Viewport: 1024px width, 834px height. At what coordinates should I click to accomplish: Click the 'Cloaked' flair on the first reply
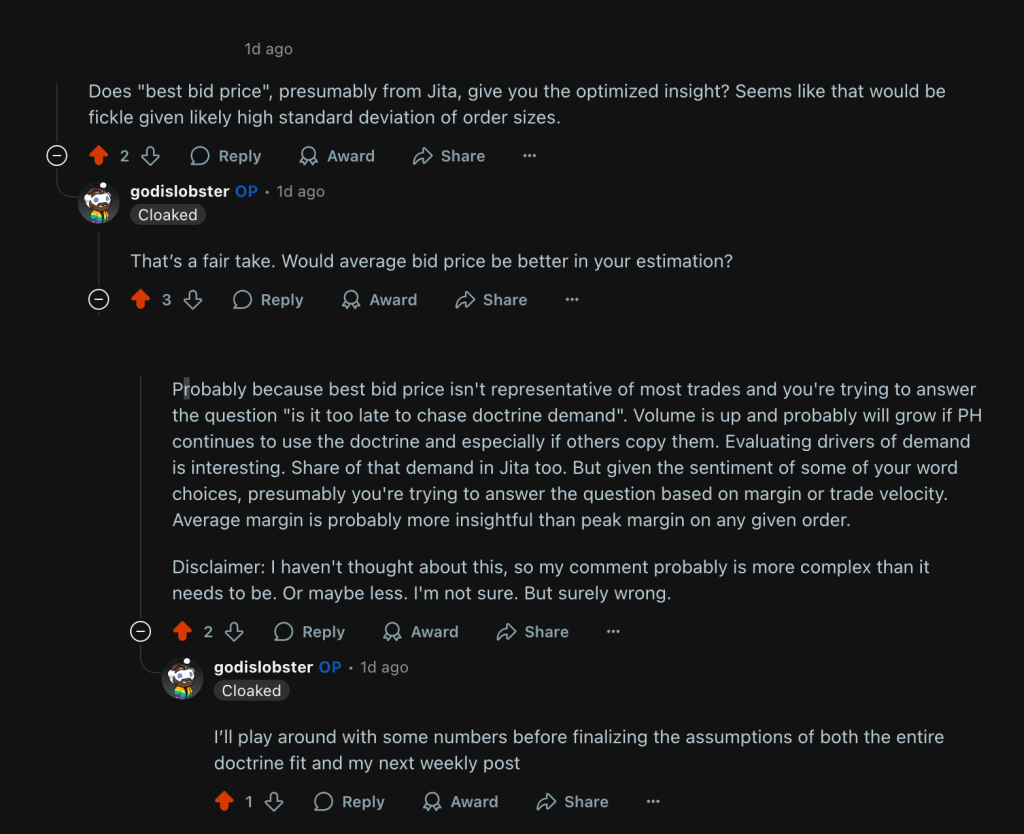pyautogui.click(x=168, y=215)
